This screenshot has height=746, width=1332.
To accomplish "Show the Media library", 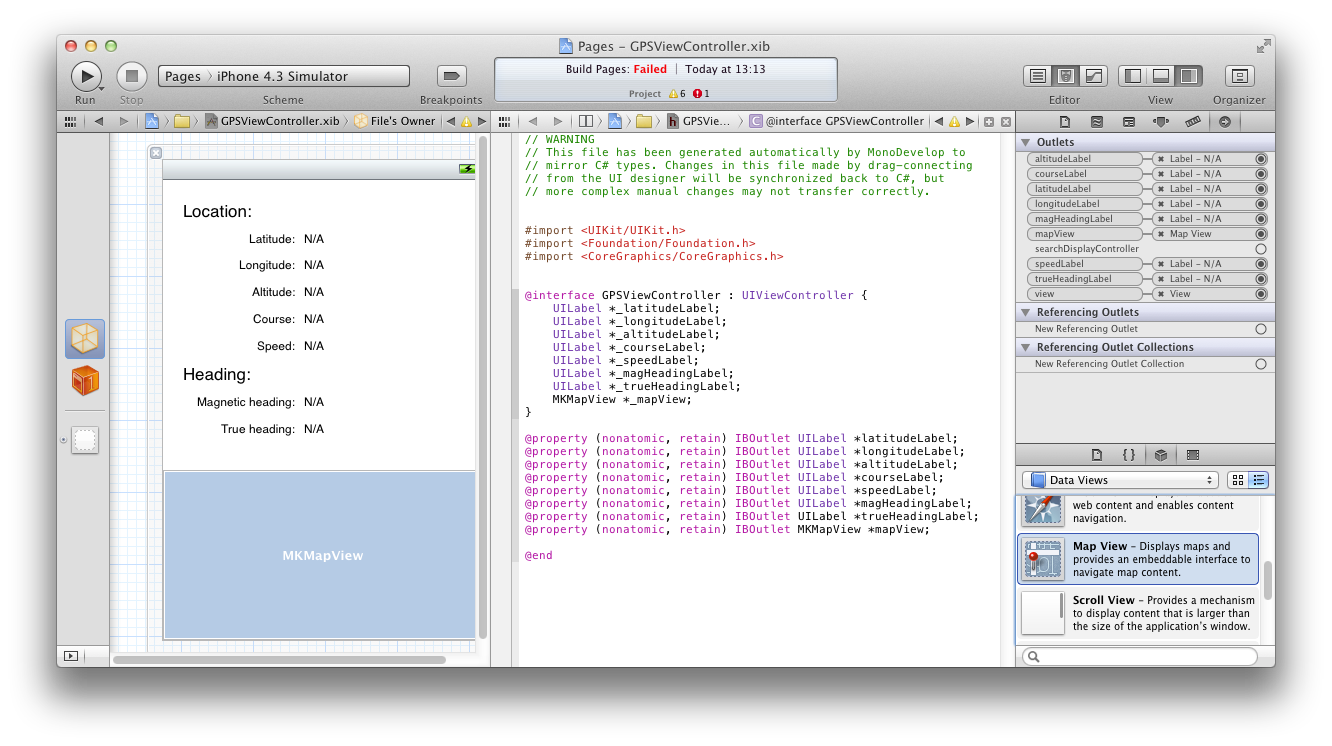I will (1192, 454).
